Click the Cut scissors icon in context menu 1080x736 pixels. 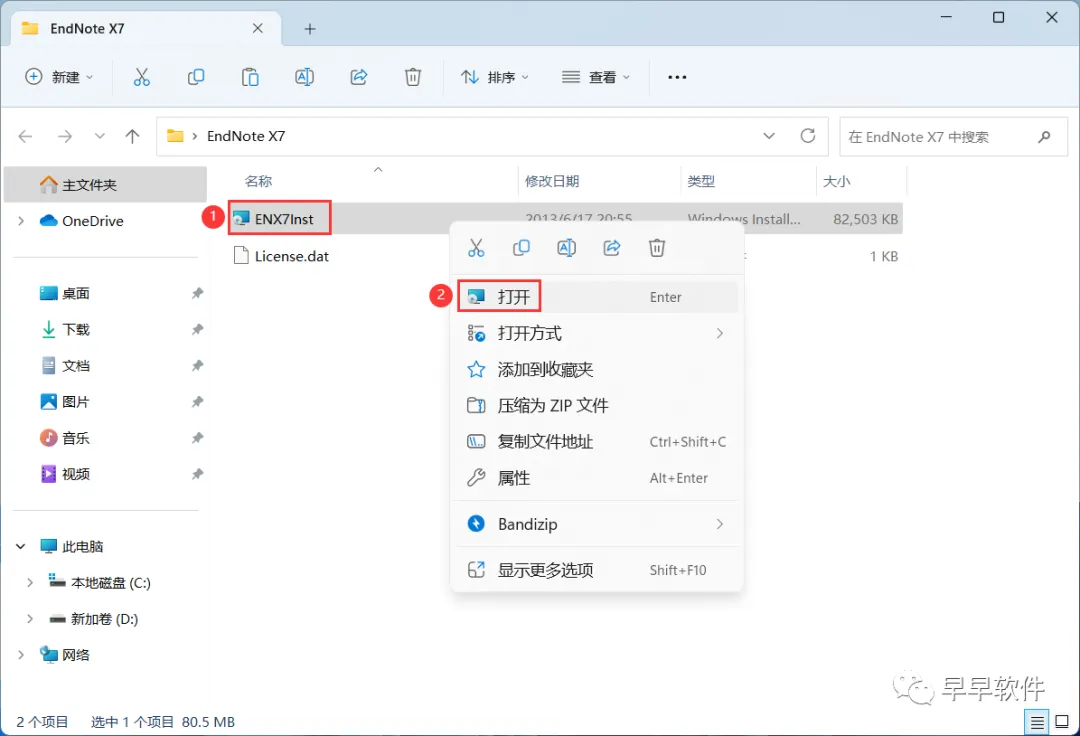point(476,248)
